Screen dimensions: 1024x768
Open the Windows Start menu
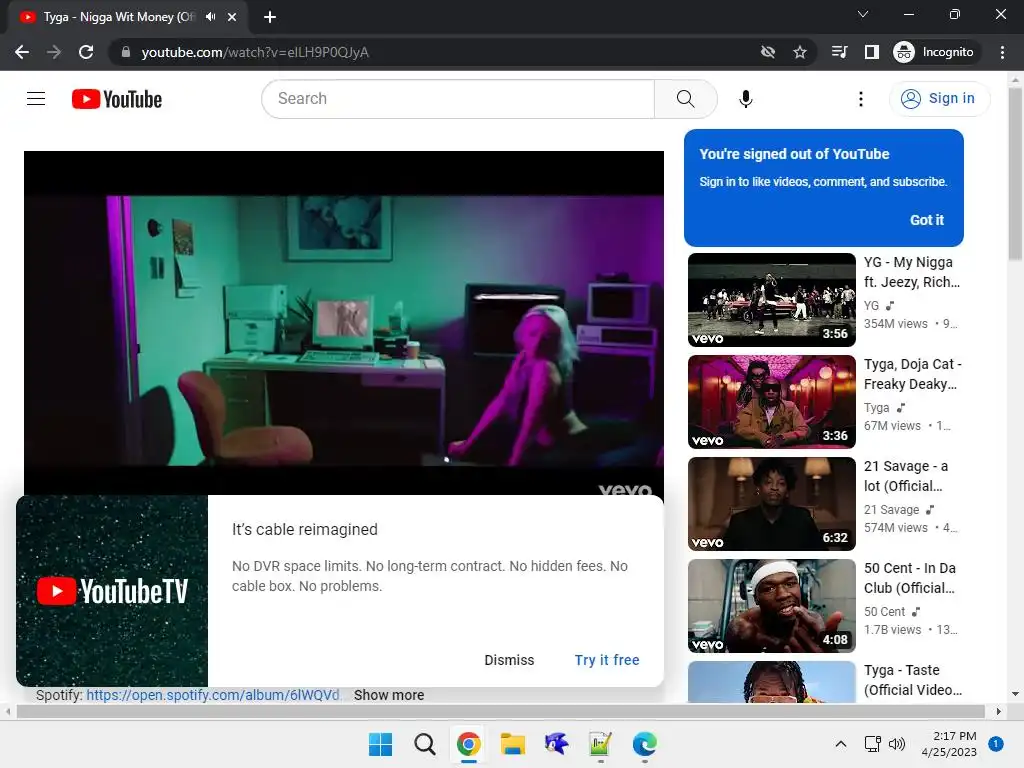[380, 744]
